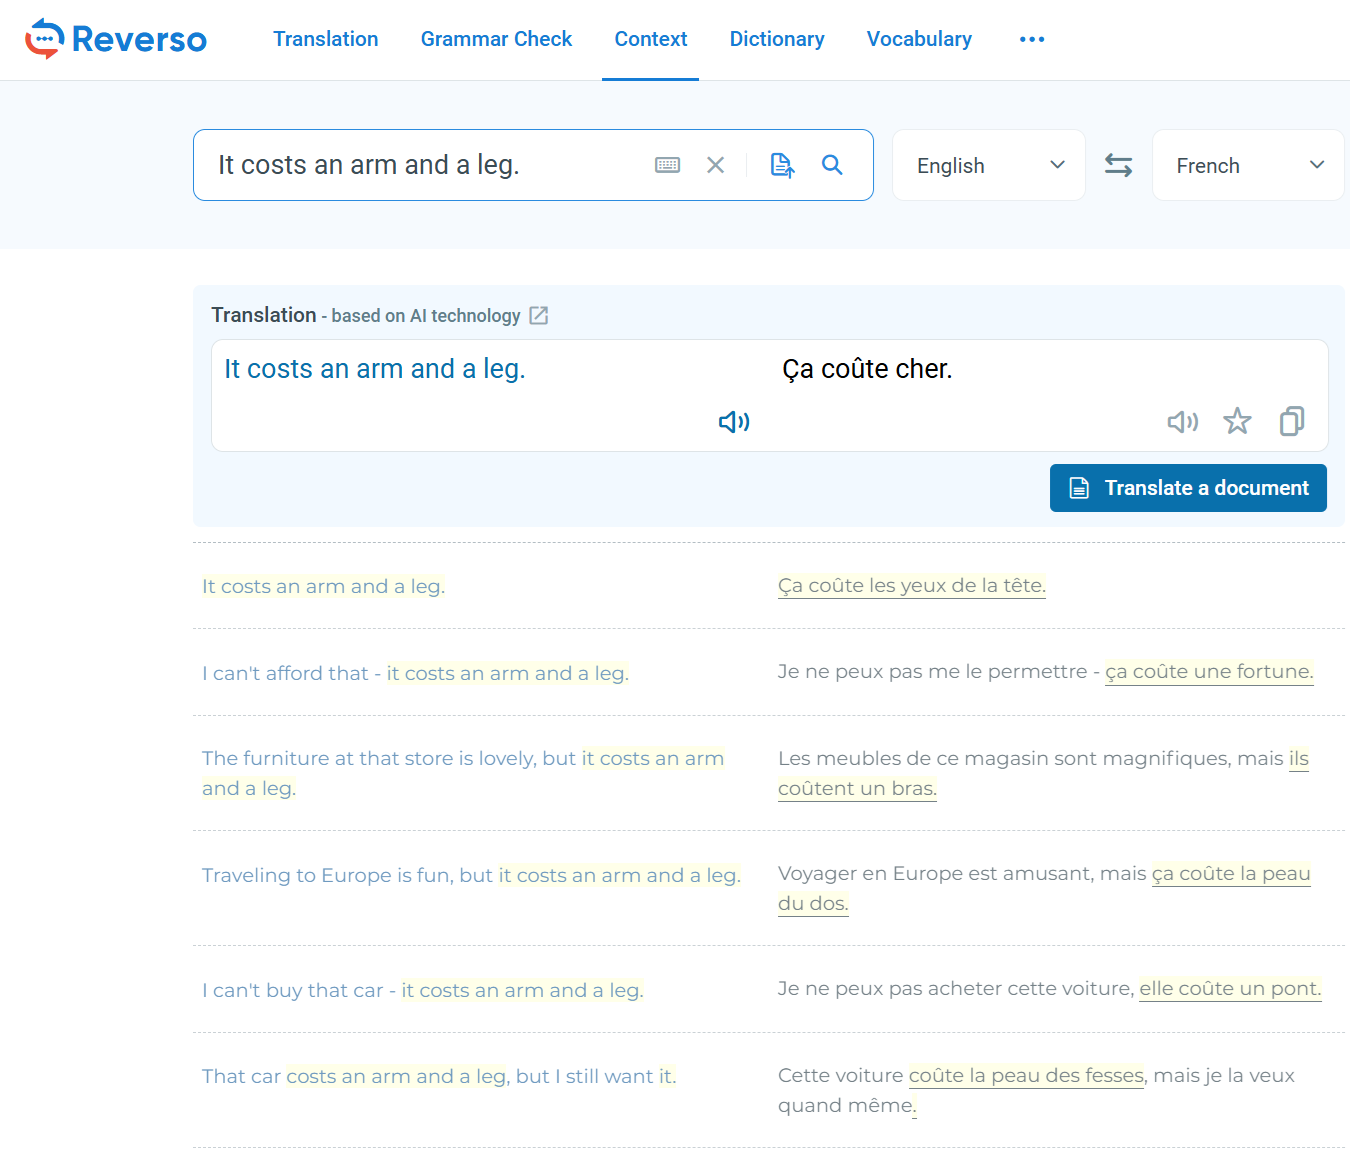The height and width of the screenshot is (1151, 1350).
Task: Swap source and target languages
Action: pyautogui.click(x=1118, y=165)
